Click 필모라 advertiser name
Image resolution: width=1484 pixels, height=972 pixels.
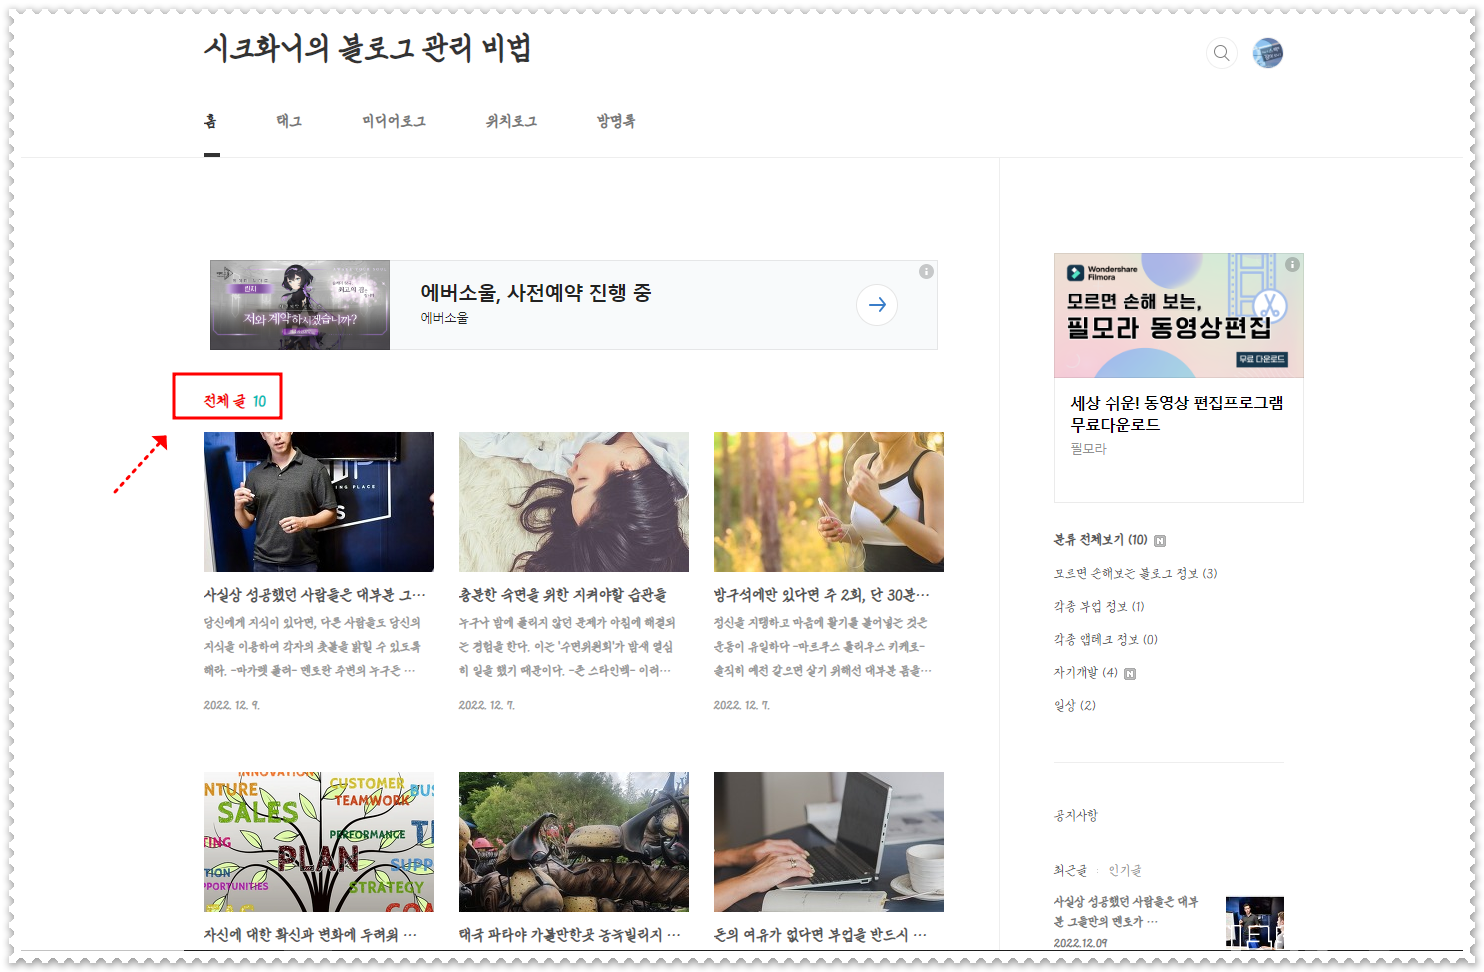pyautogui.click(x=1088, y=449)
